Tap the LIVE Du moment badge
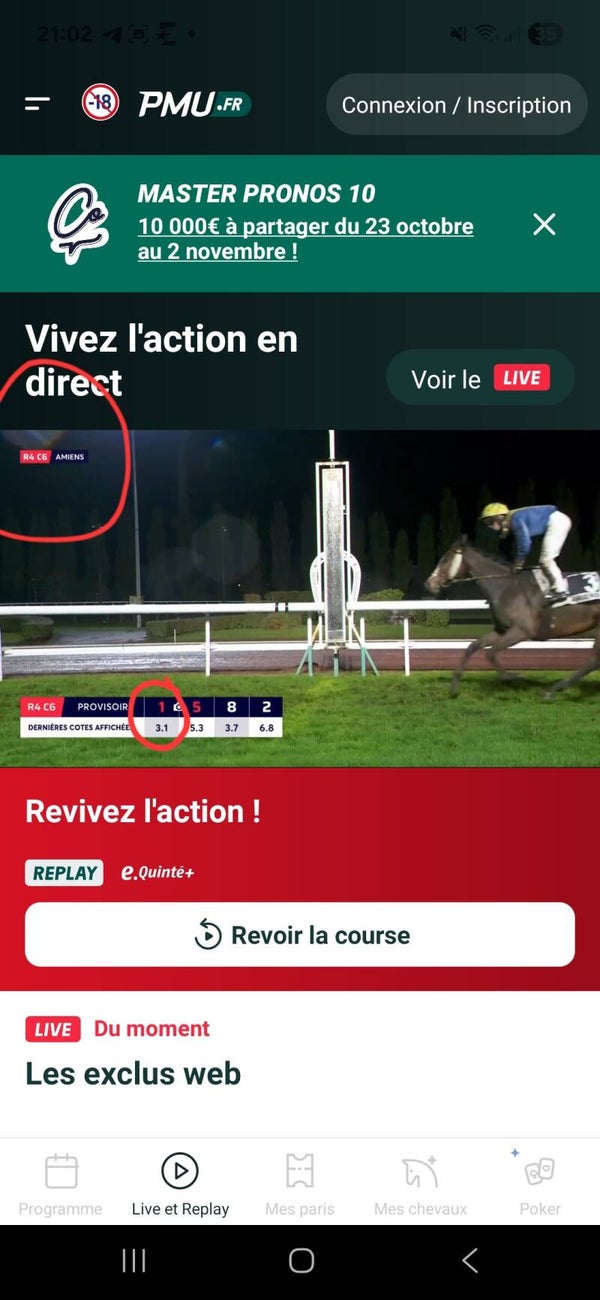Screen dimensions: 600x1300 pos(53,1029)
